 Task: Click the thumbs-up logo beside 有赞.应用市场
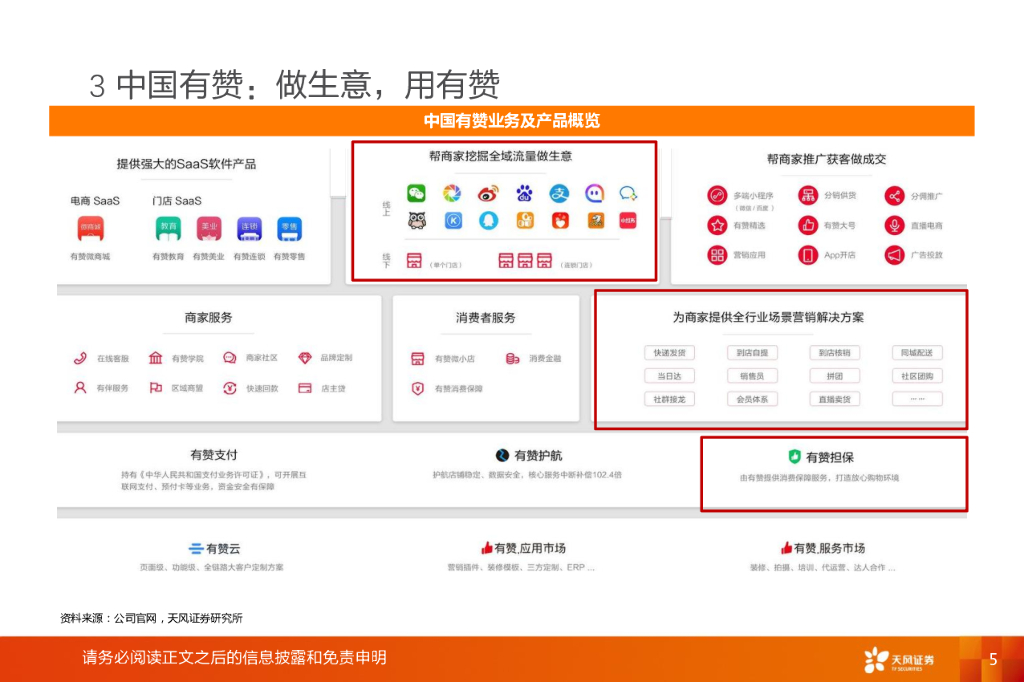pos(487,547)
